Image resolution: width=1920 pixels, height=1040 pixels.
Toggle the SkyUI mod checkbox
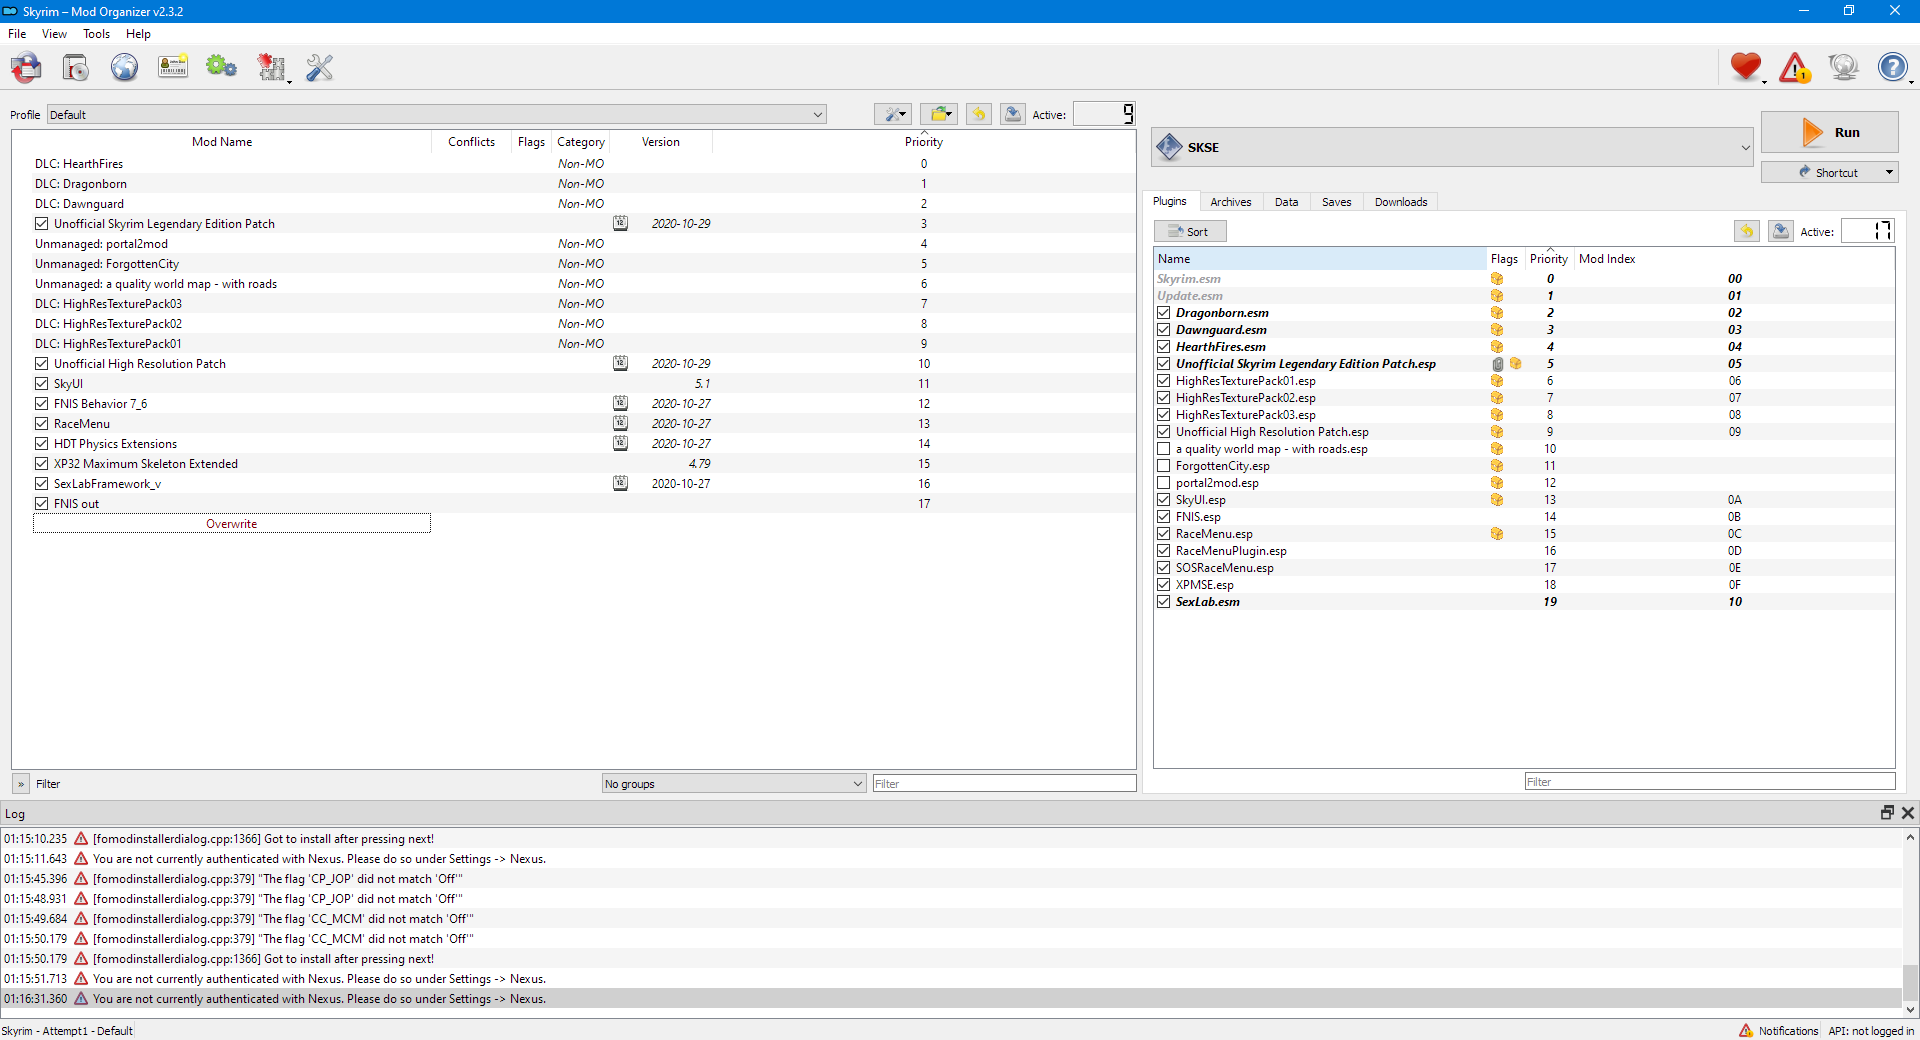(41, 384)
